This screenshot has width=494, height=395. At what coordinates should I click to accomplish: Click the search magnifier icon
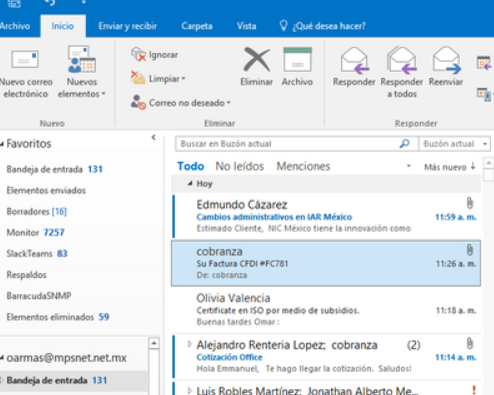click(405, 144)
